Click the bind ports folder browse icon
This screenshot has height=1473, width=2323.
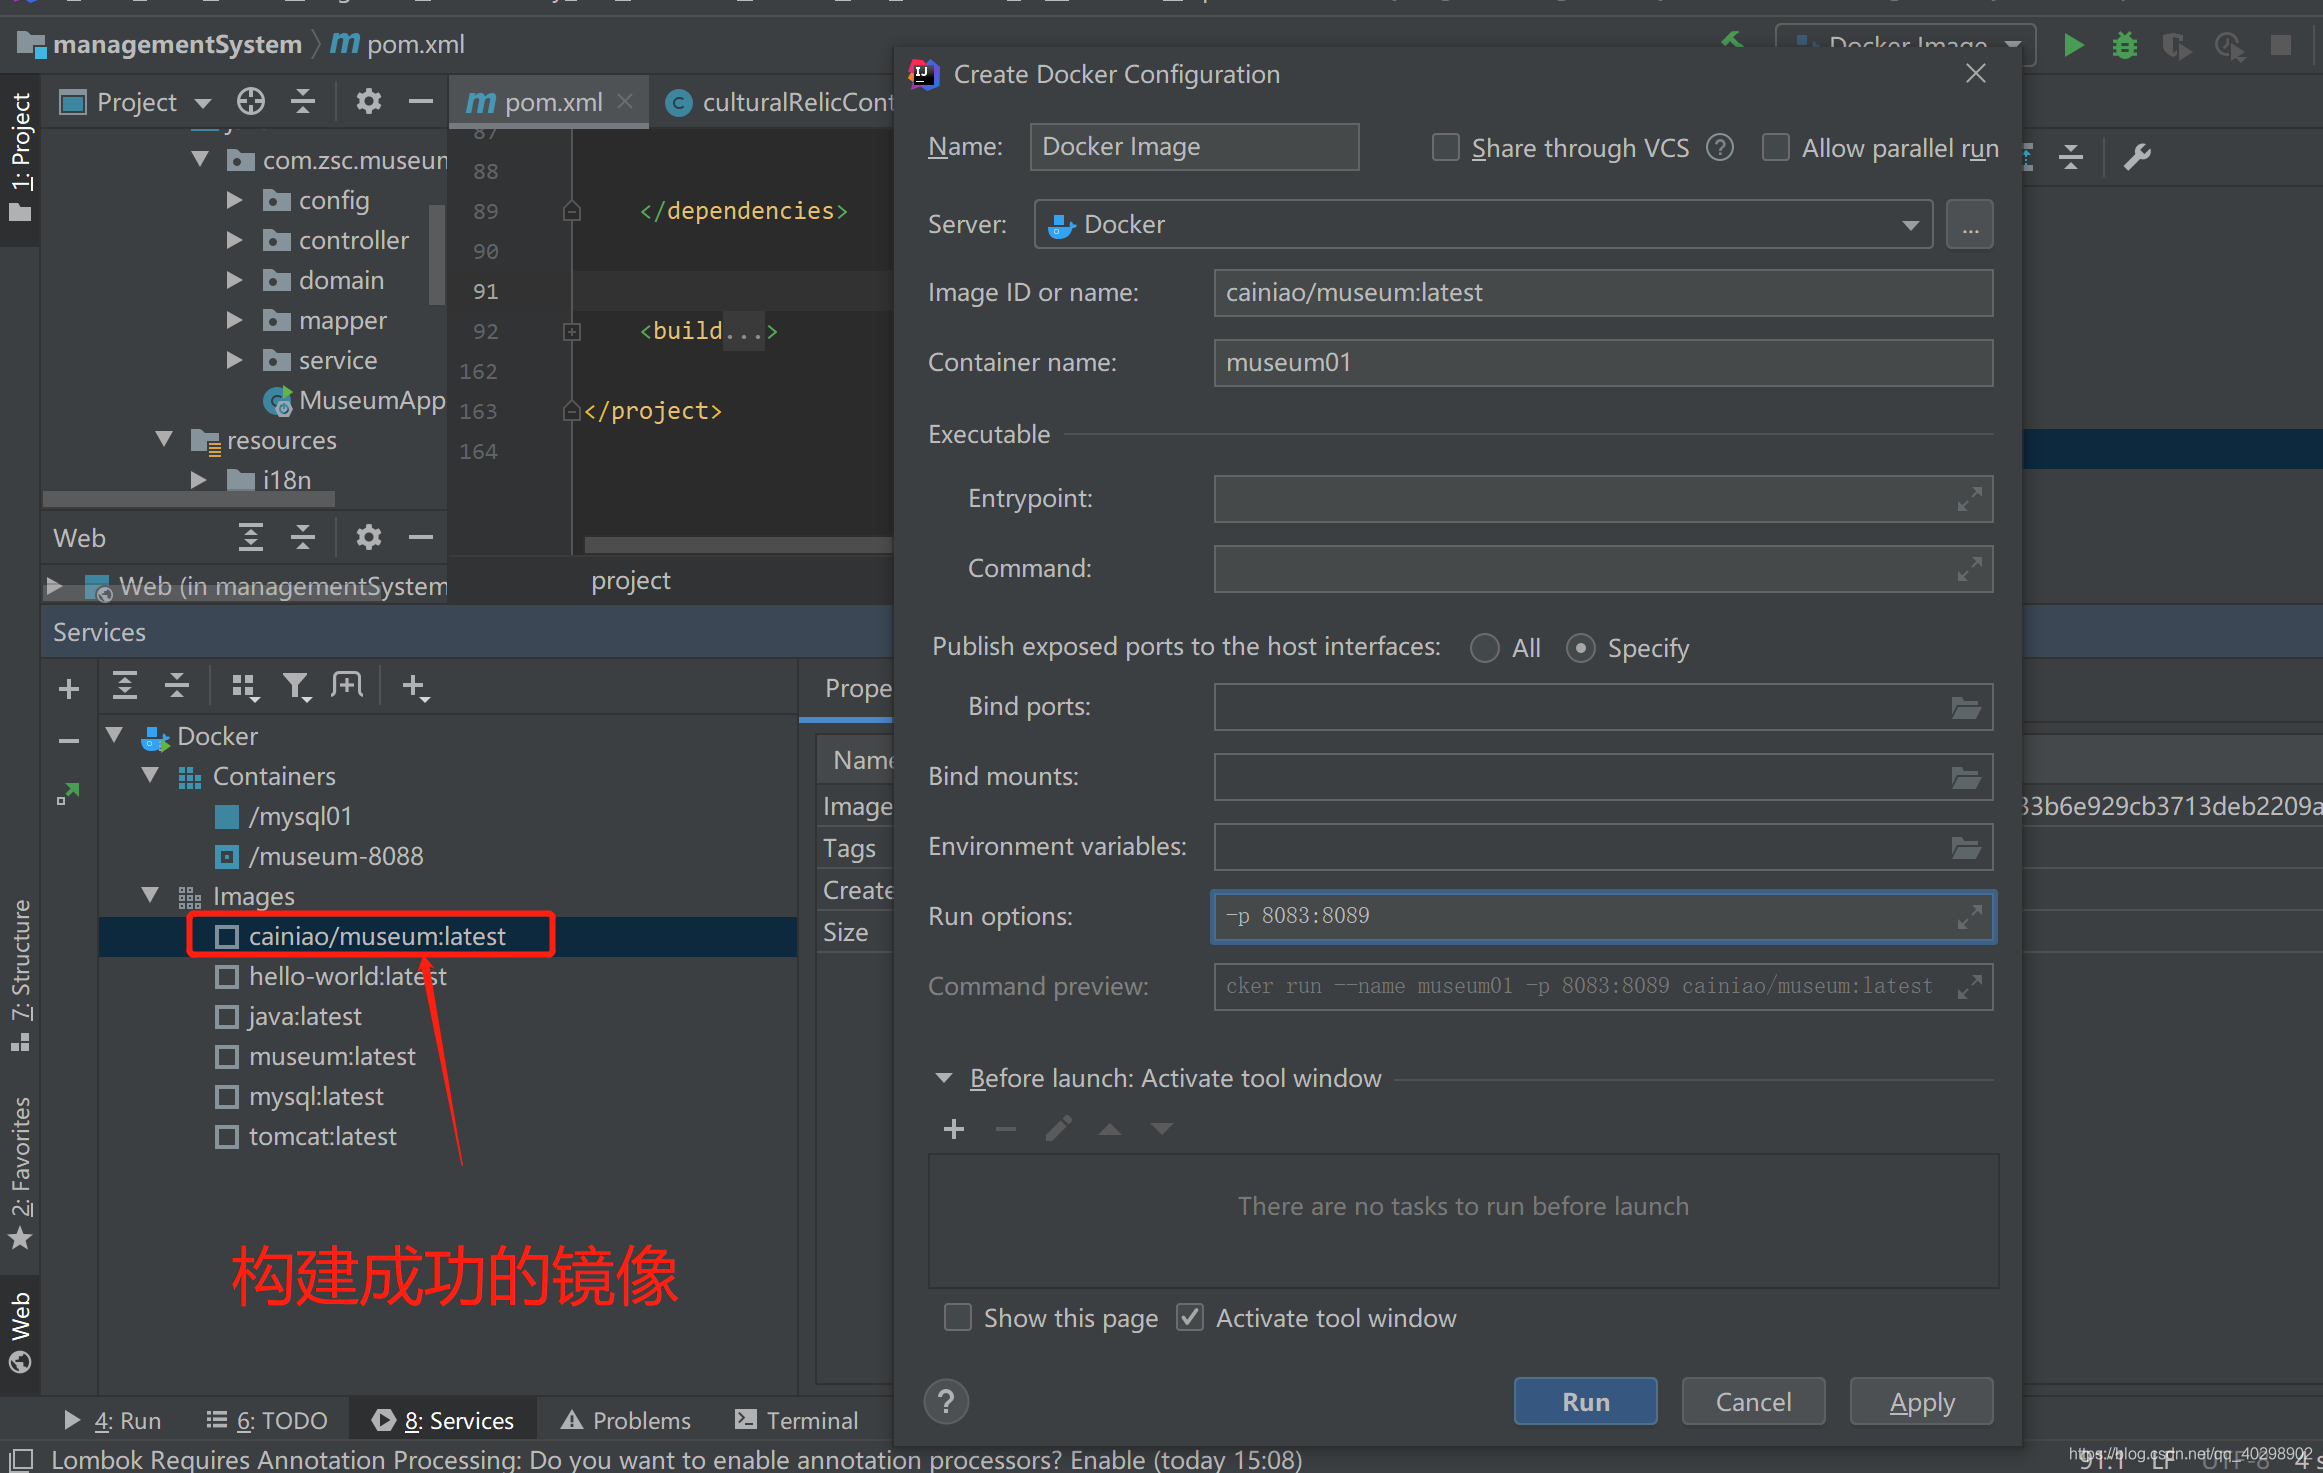(x=1964, y=706)
